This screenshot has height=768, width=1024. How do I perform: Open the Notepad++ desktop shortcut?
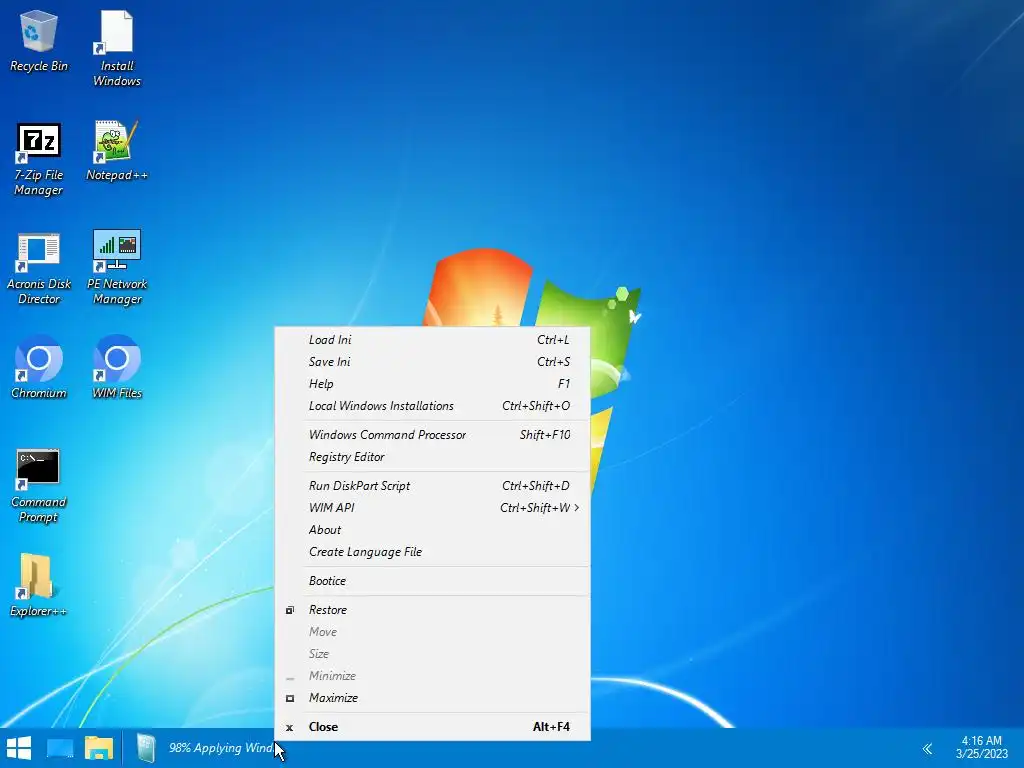117,151
